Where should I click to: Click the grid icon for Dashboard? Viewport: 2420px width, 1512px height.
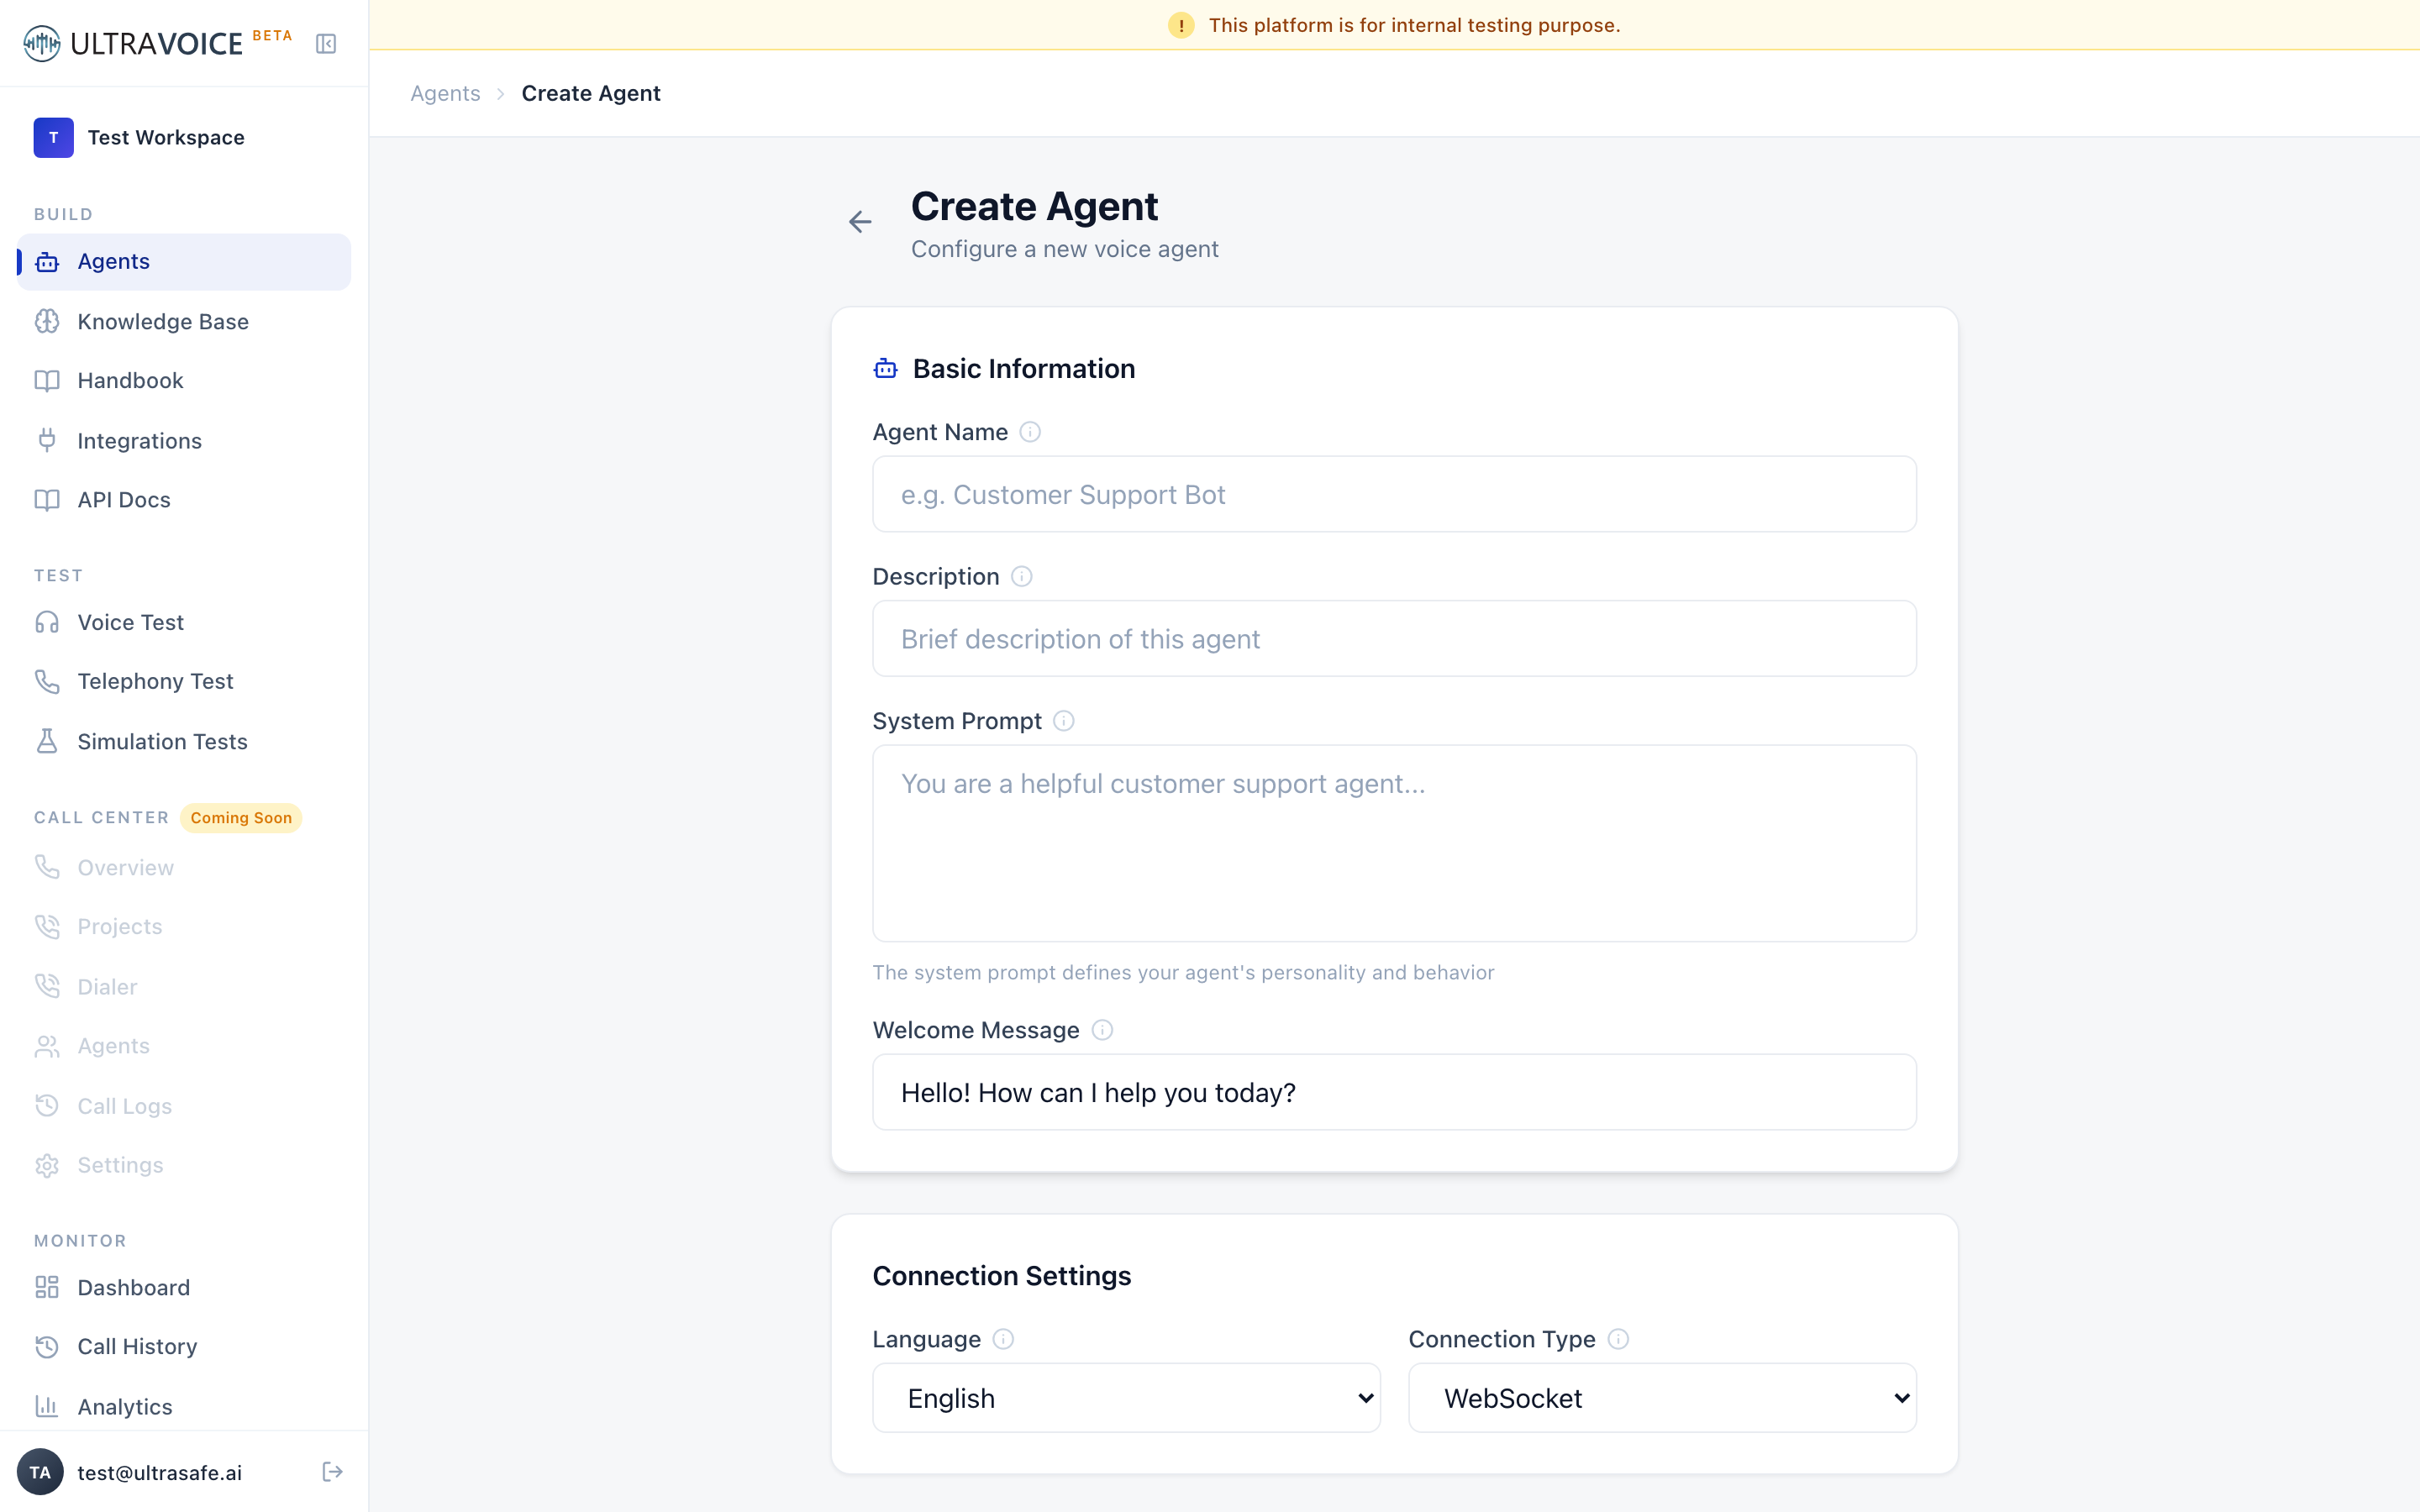47,1287
